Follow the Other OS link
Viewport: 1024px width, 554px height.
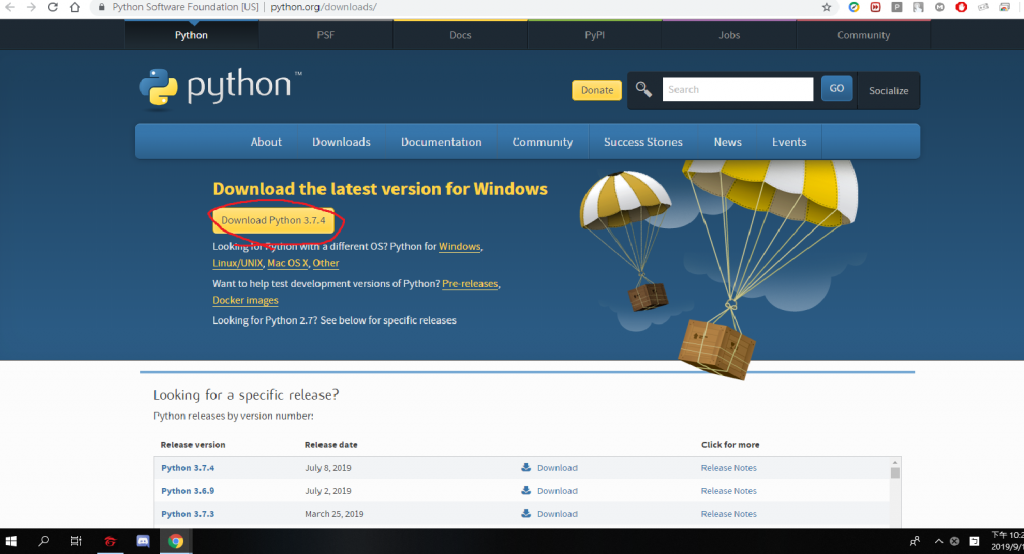tap(326, 263)
